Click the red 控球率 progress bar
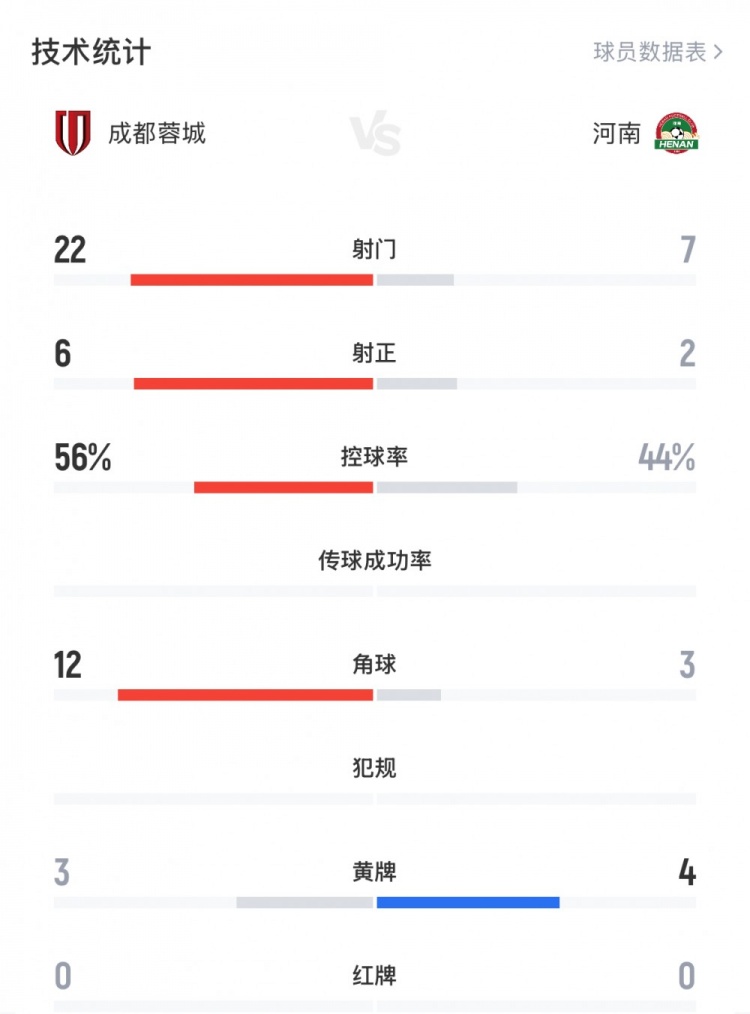750x1014 pixels. 283,487
